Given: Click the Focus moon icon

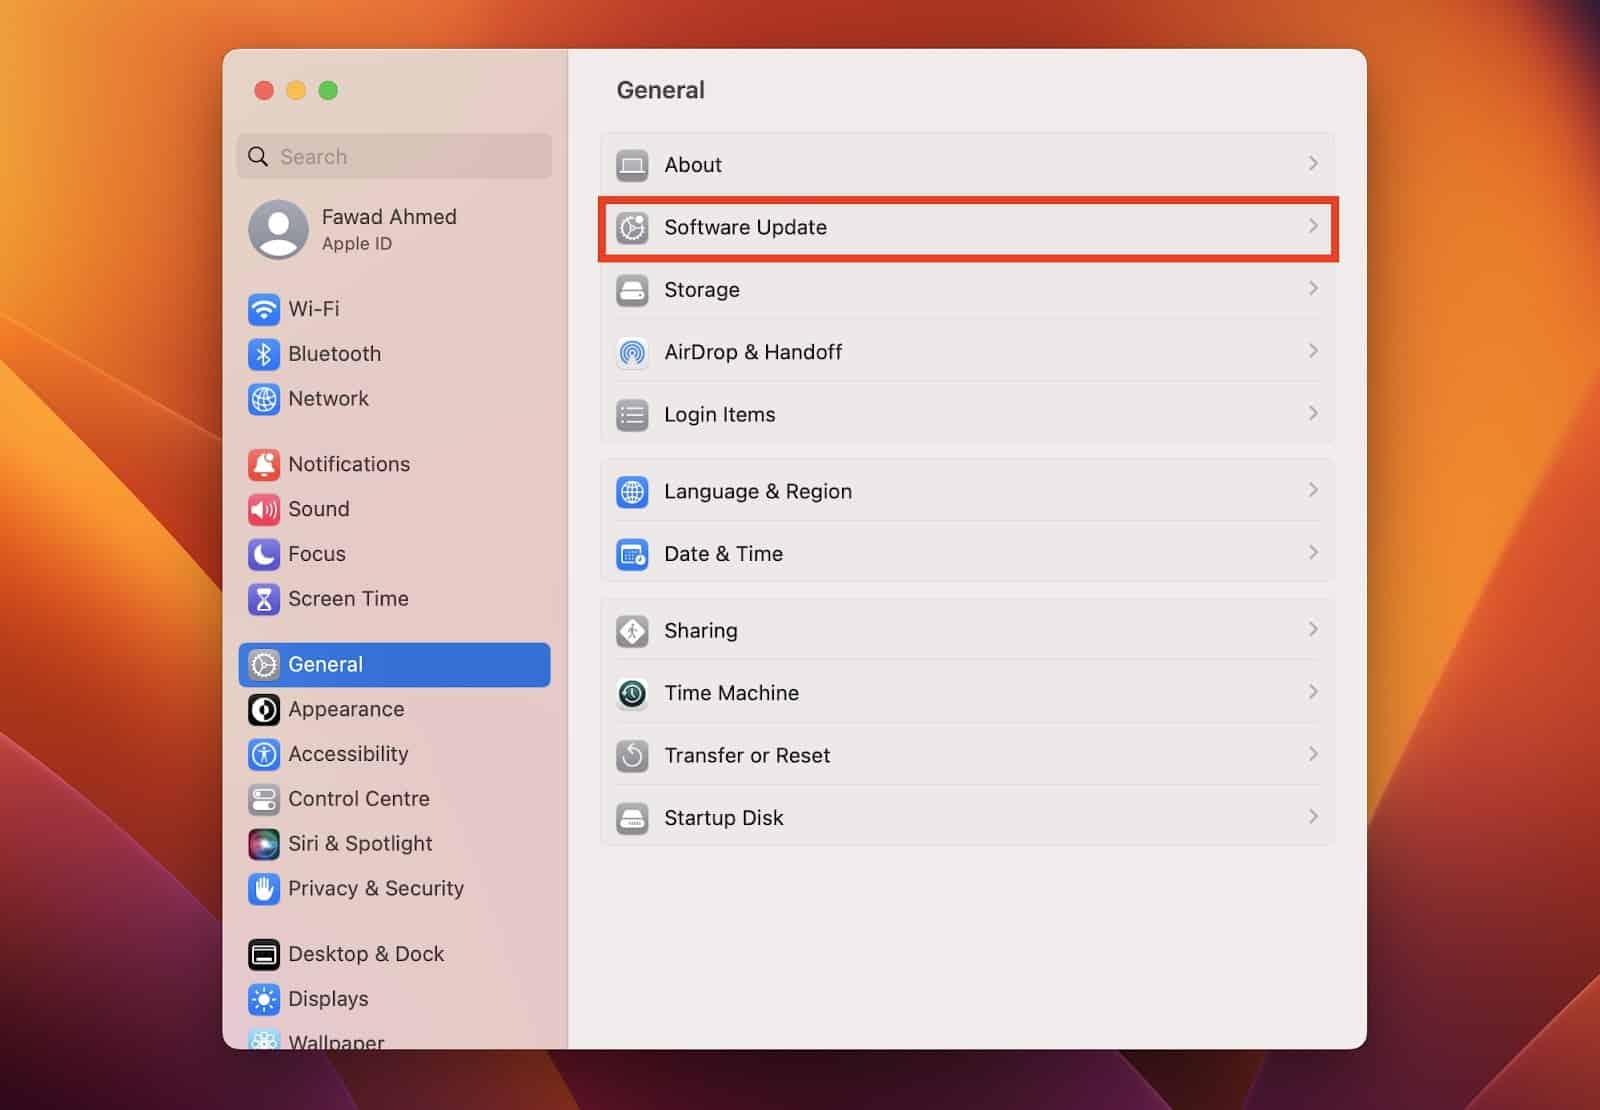Looking at the screenshot, I should click(264, 554).
